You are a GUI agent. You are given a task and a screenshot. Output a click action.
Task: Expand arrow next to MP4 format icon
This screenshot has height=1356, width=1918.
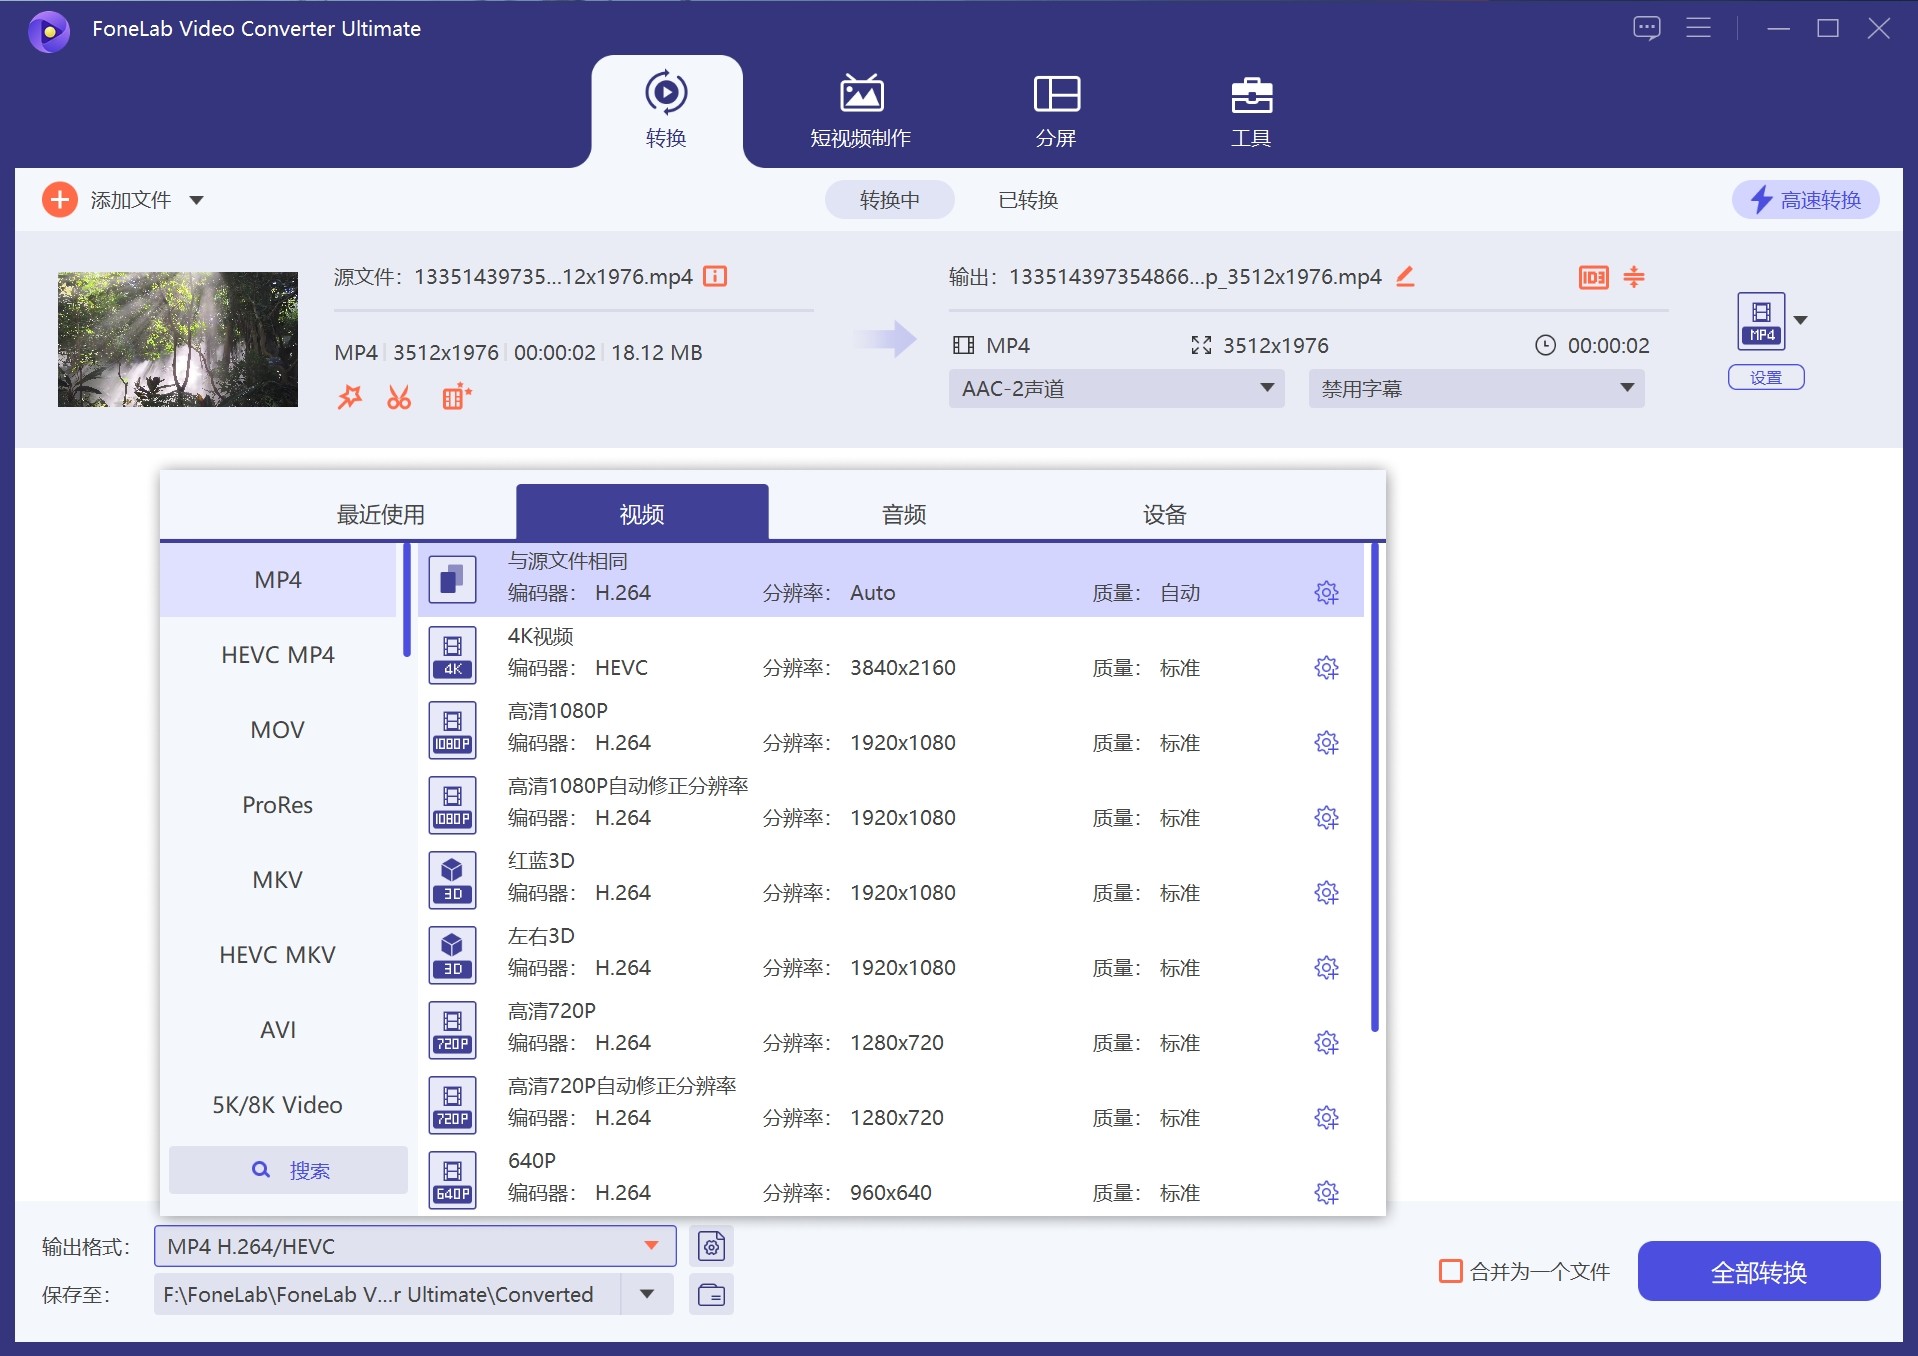[x=1801, y=320]
